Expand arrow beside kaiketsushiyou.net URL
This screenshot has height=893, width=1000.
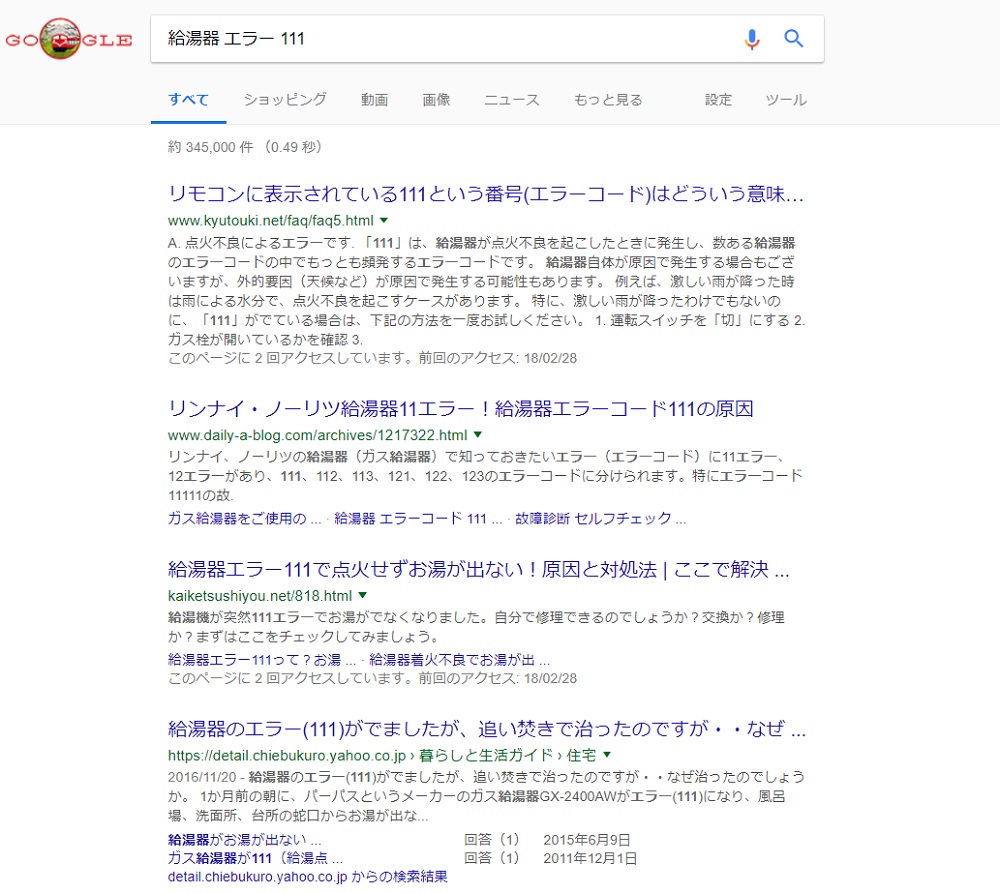[362, 595]
